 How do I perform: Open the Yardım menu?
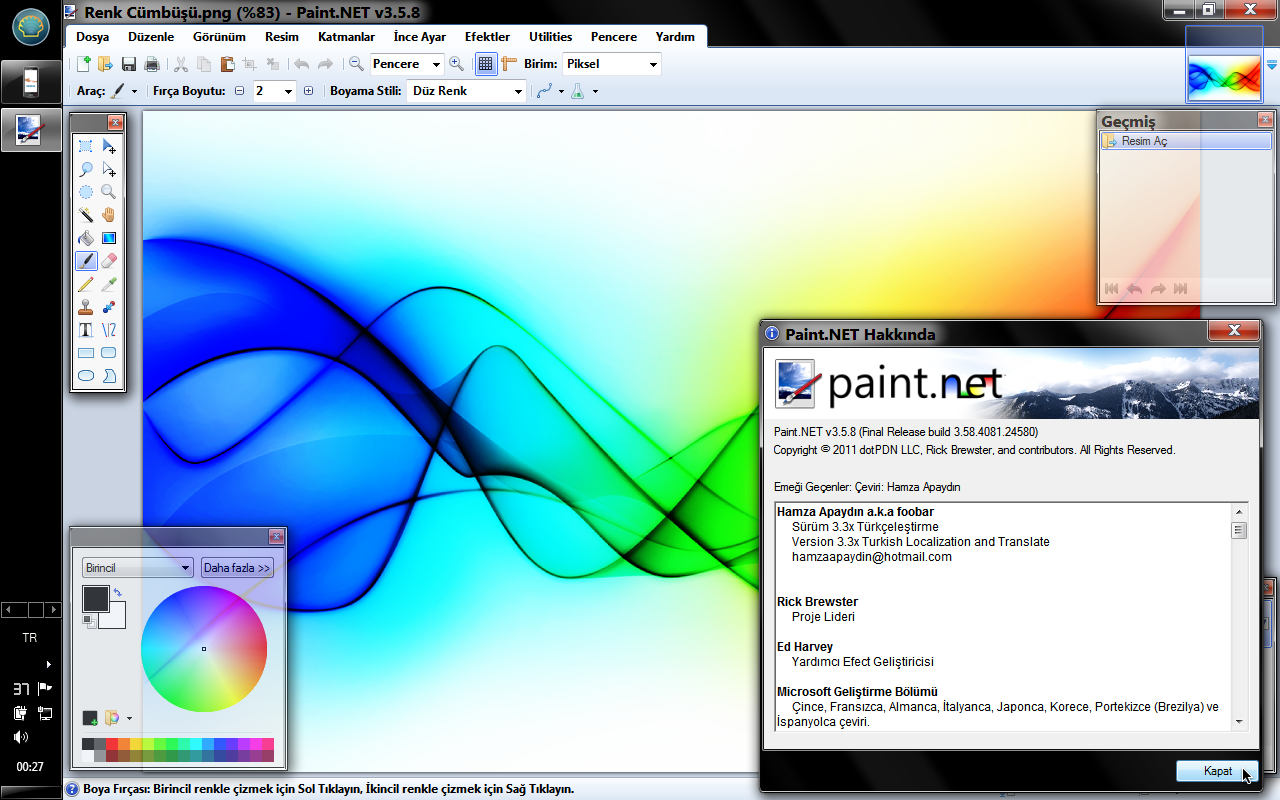point(675,37)
